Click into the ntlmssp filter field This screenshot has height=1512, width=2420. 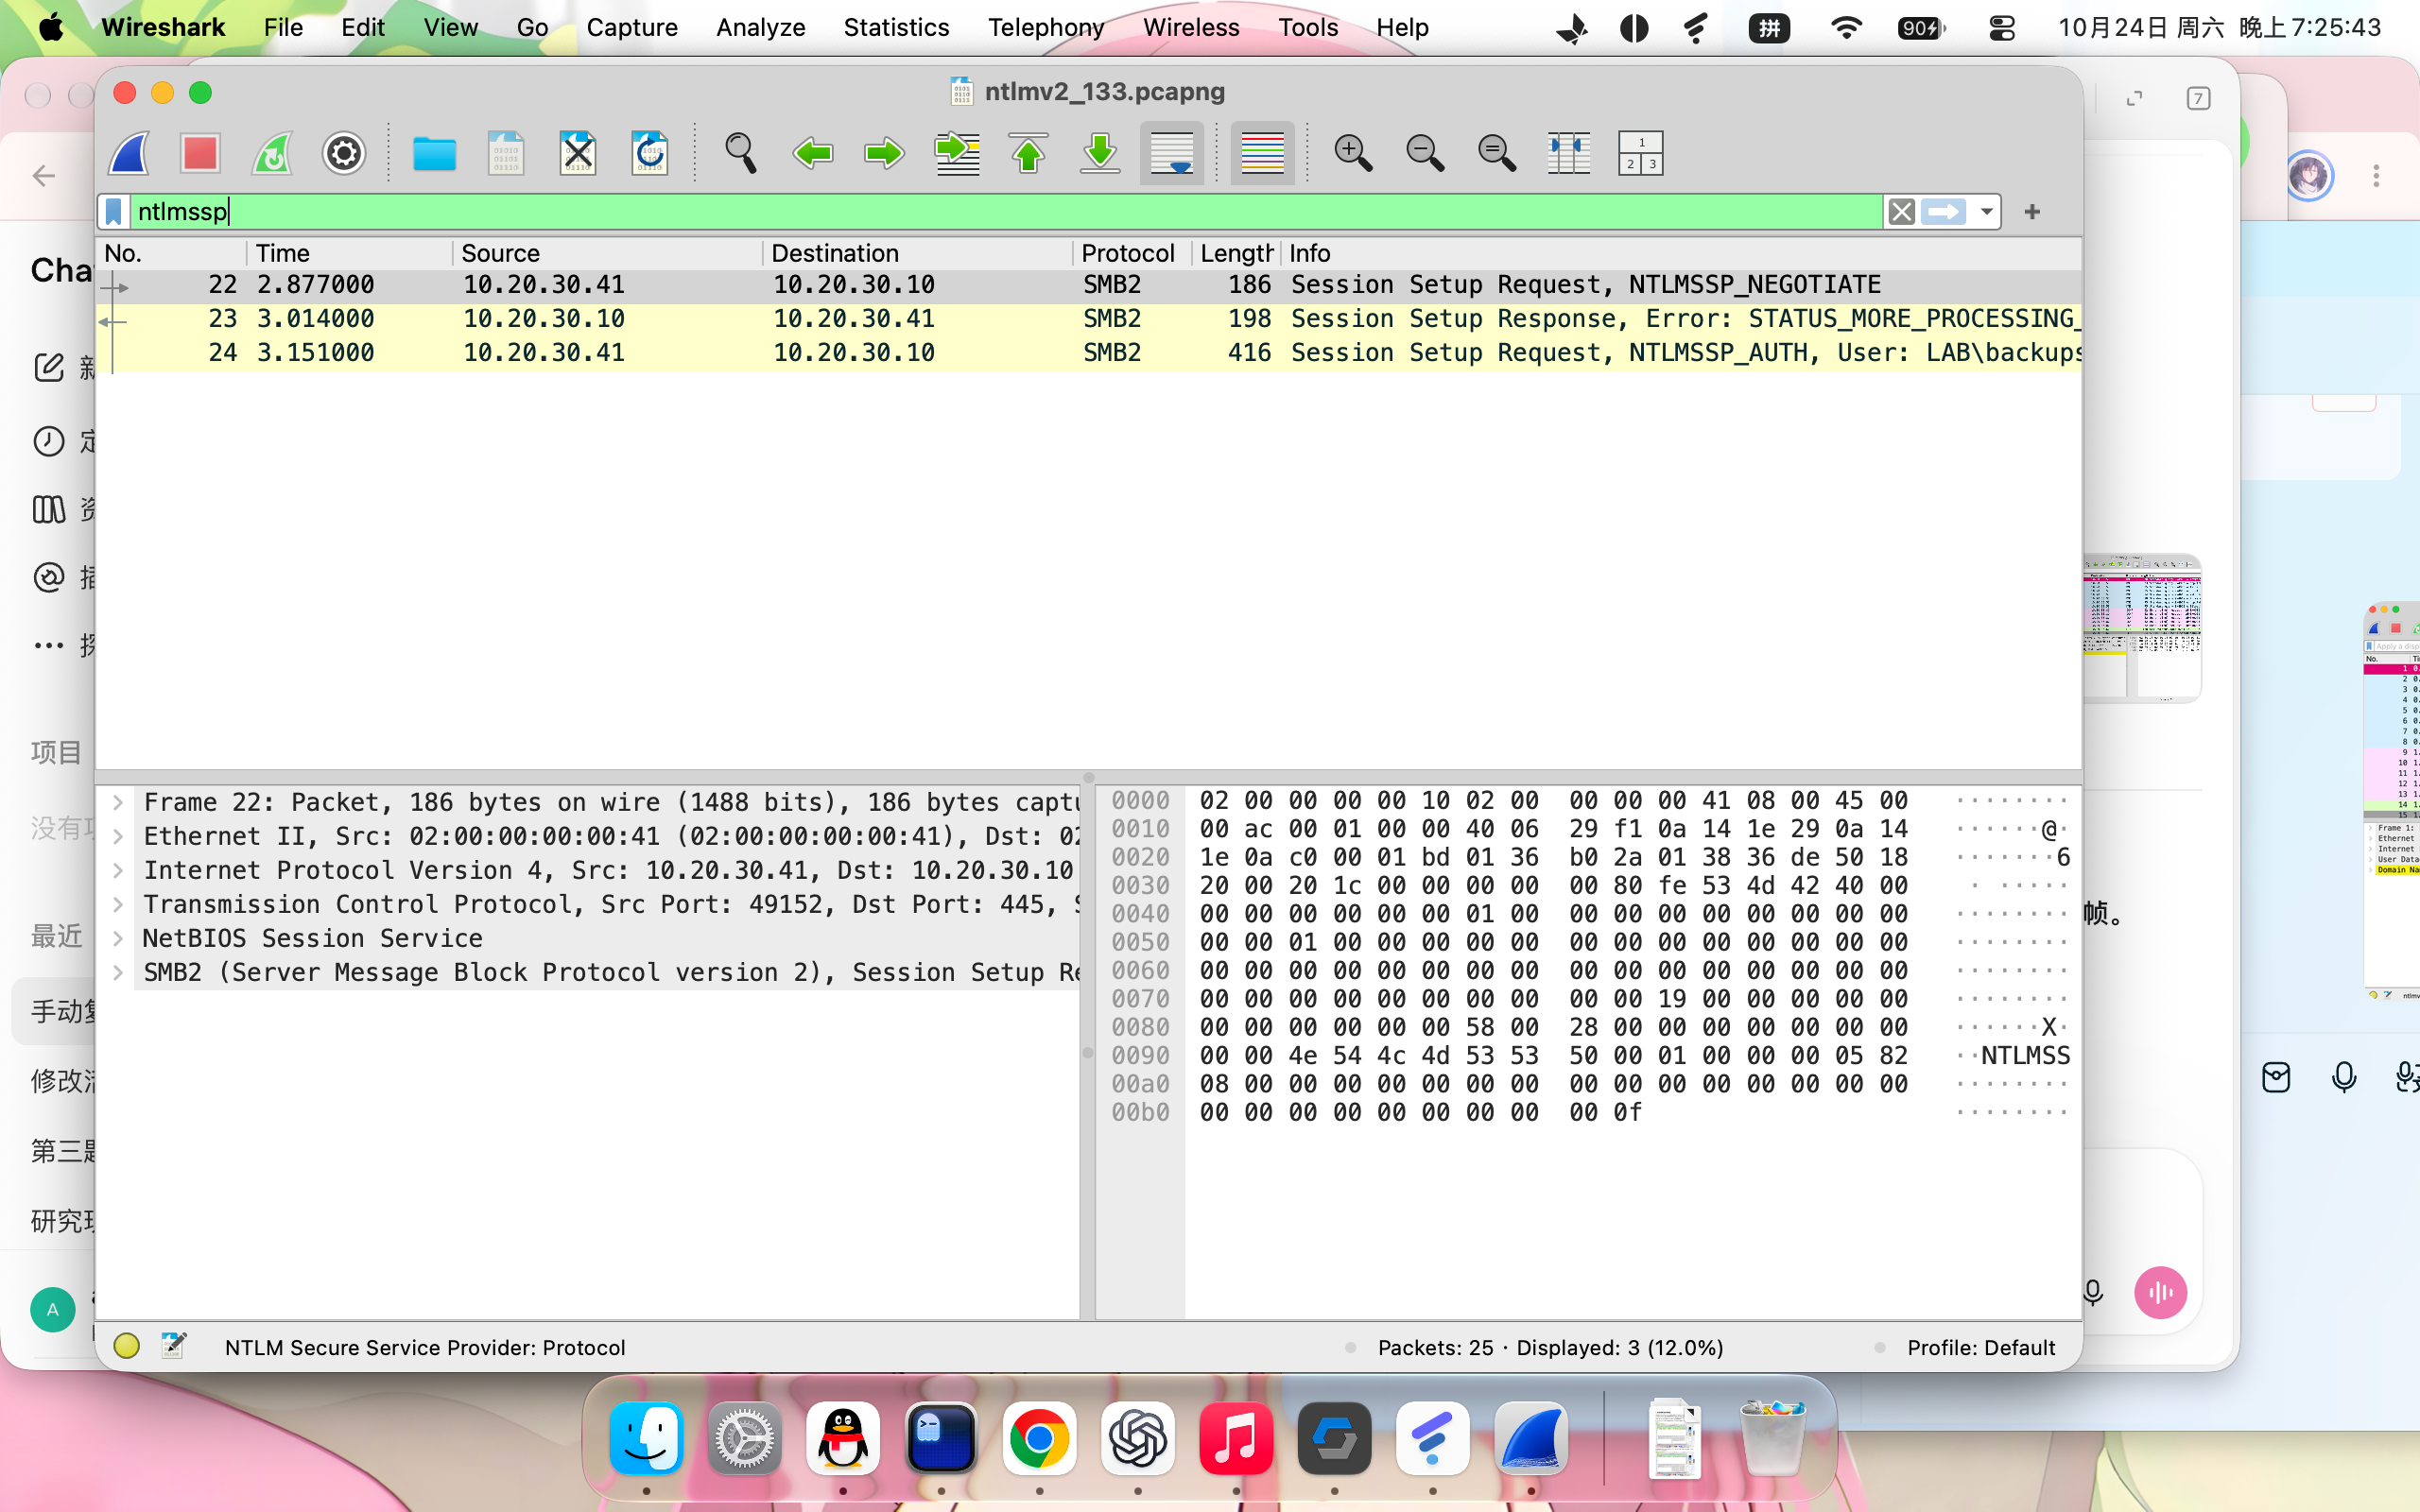click(x=1005, y=212)
